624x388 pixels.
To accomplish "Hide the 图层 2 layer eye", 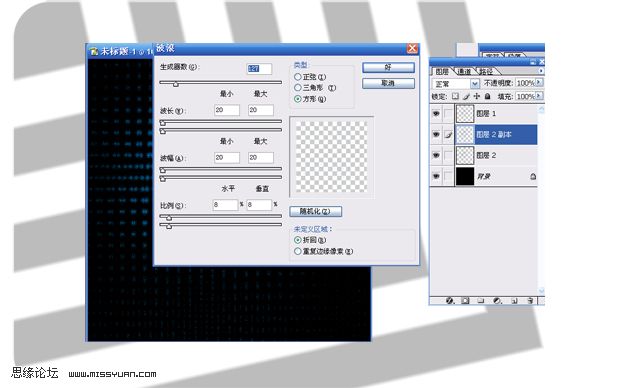I will point(436,155).
